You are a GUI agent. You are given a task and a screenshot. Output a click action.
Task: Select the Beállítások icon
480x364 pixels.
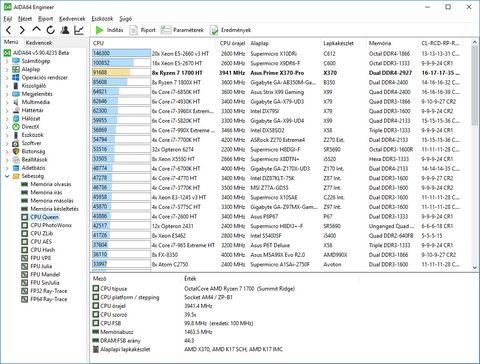(16, 160)
